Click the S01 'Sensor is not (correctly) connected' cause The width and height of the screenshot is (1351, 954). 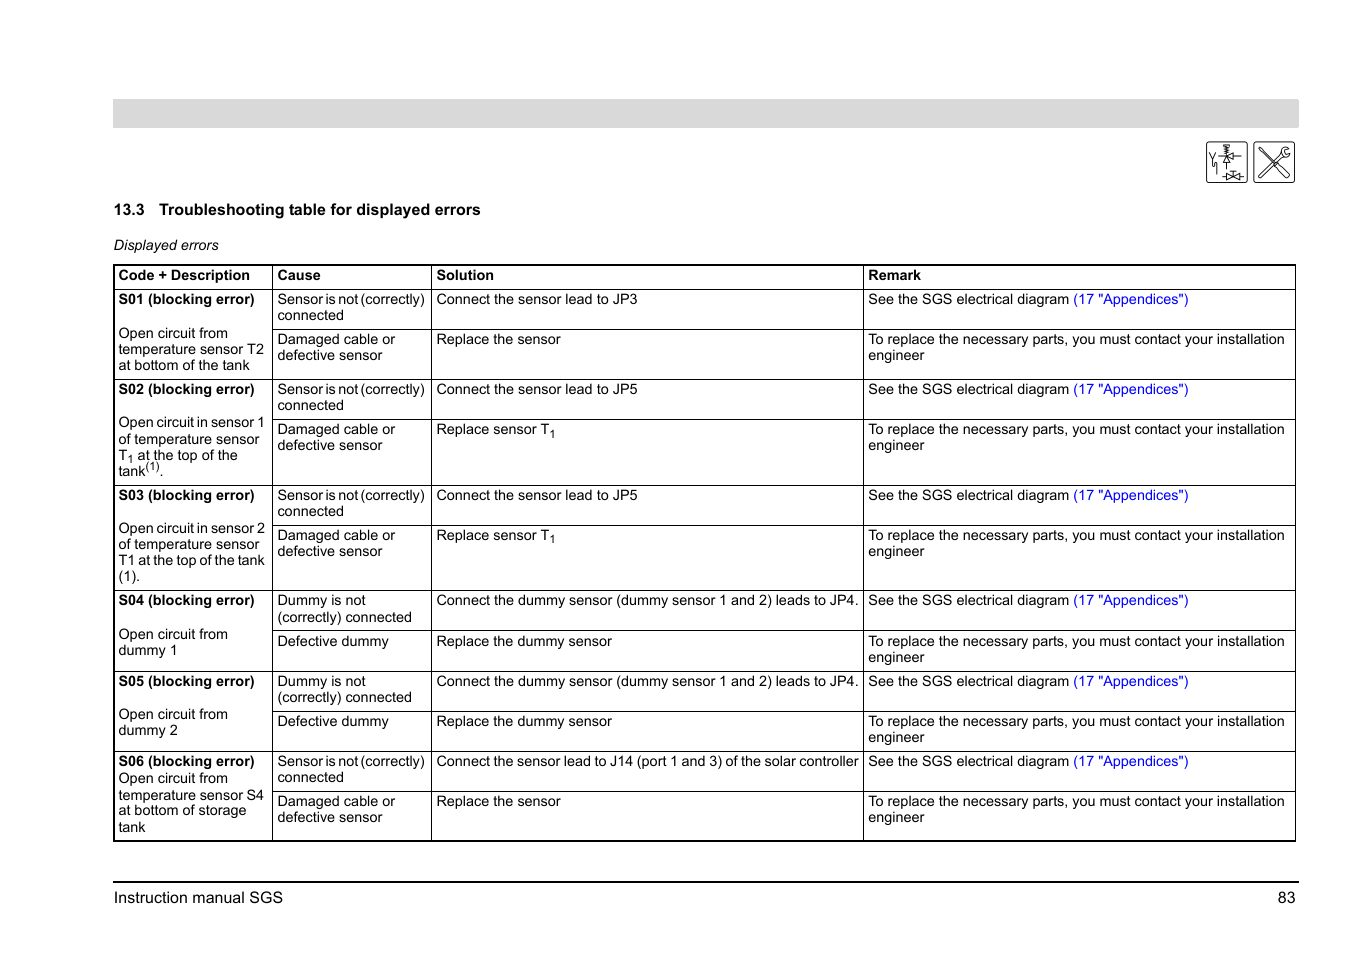pyautogui.click(x=351, y=307)
